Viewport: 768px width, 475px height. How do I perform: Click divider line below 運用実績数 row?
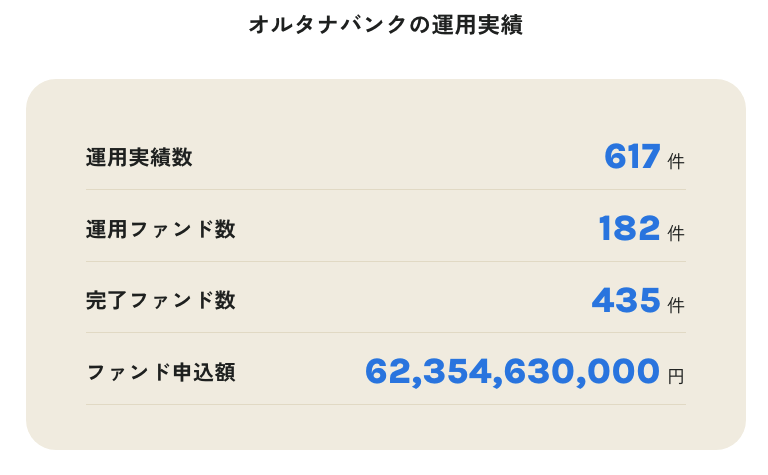click(x=385, y=190)
